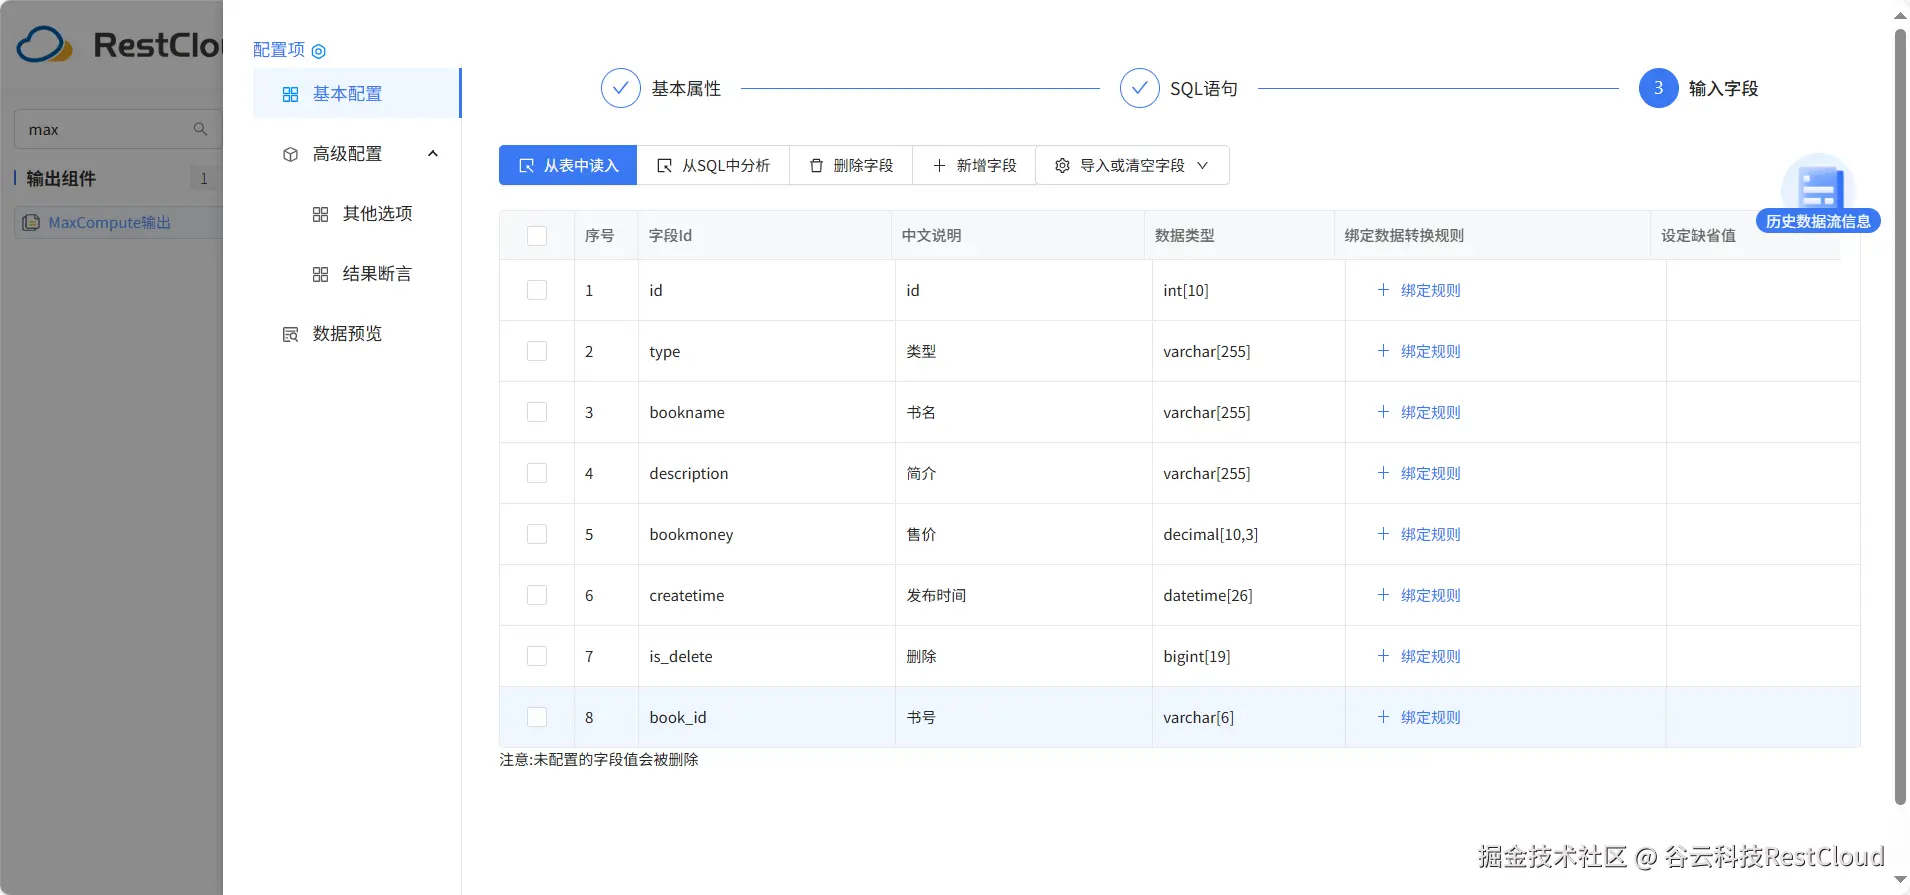Screen dimensions: 1910x895
Task: Click the bigint[19] data type cell
Action: tap(1248, 656)
